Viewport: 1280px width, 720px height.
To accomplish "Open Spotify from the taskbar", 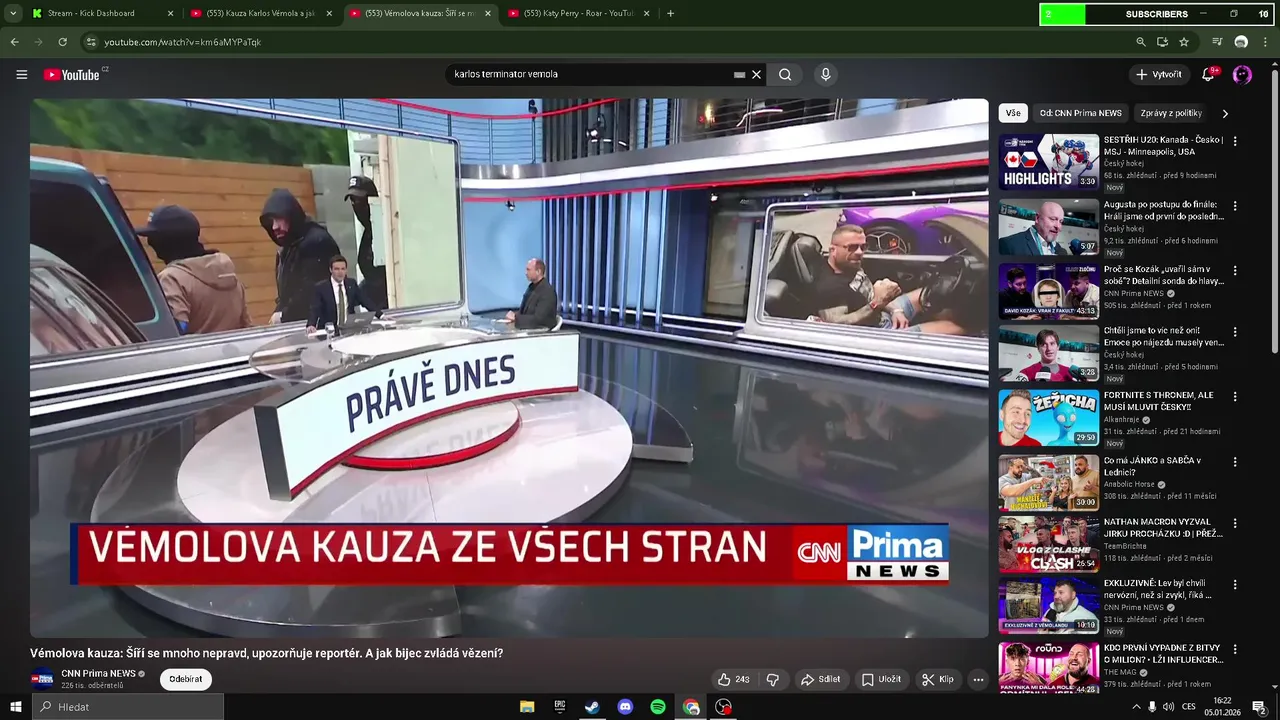I will point(658,707).
